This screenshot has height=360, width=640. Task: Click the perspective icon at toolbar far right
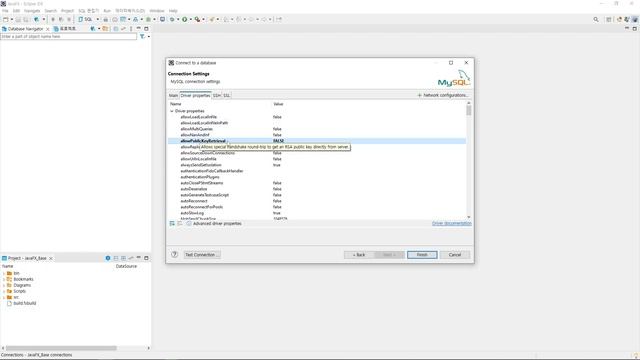pos(635,19)
